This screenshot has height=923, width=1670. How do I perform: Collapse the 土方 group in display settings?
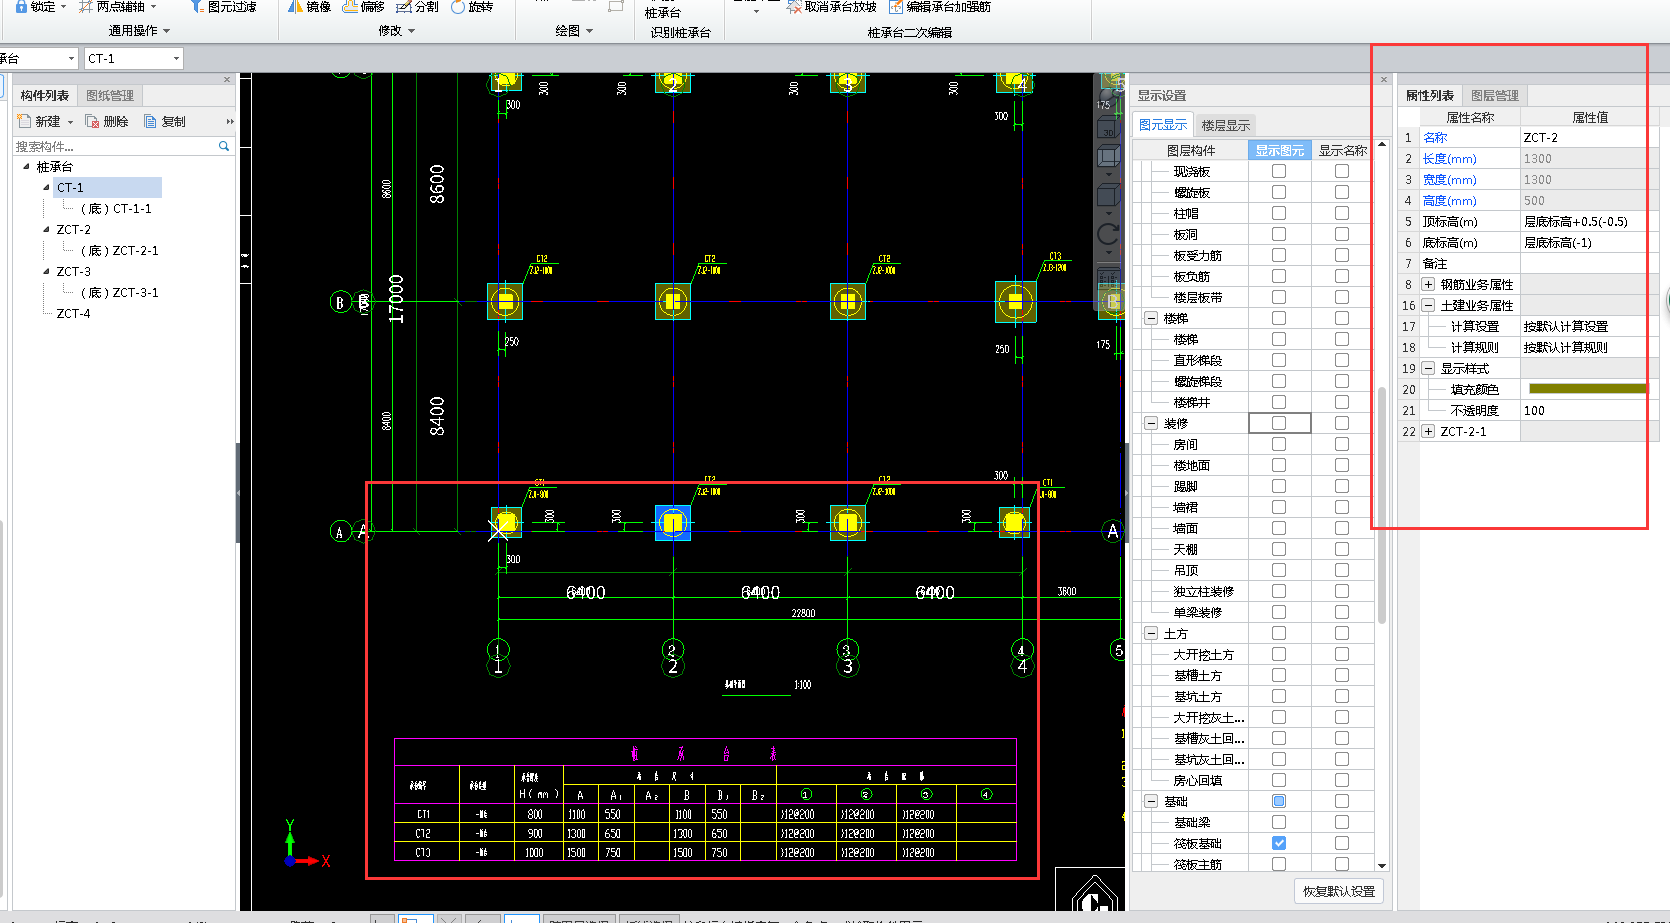(x=1151, y=633)
